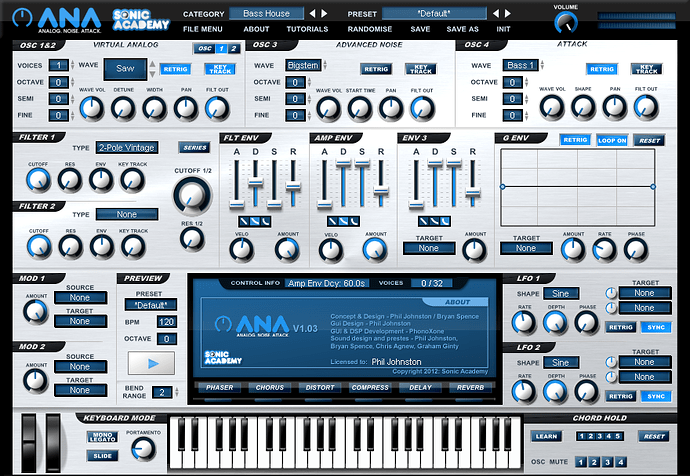Click MOD 1 Amount knob
This screenshot has width=690, height=476.
pos(36,312)
